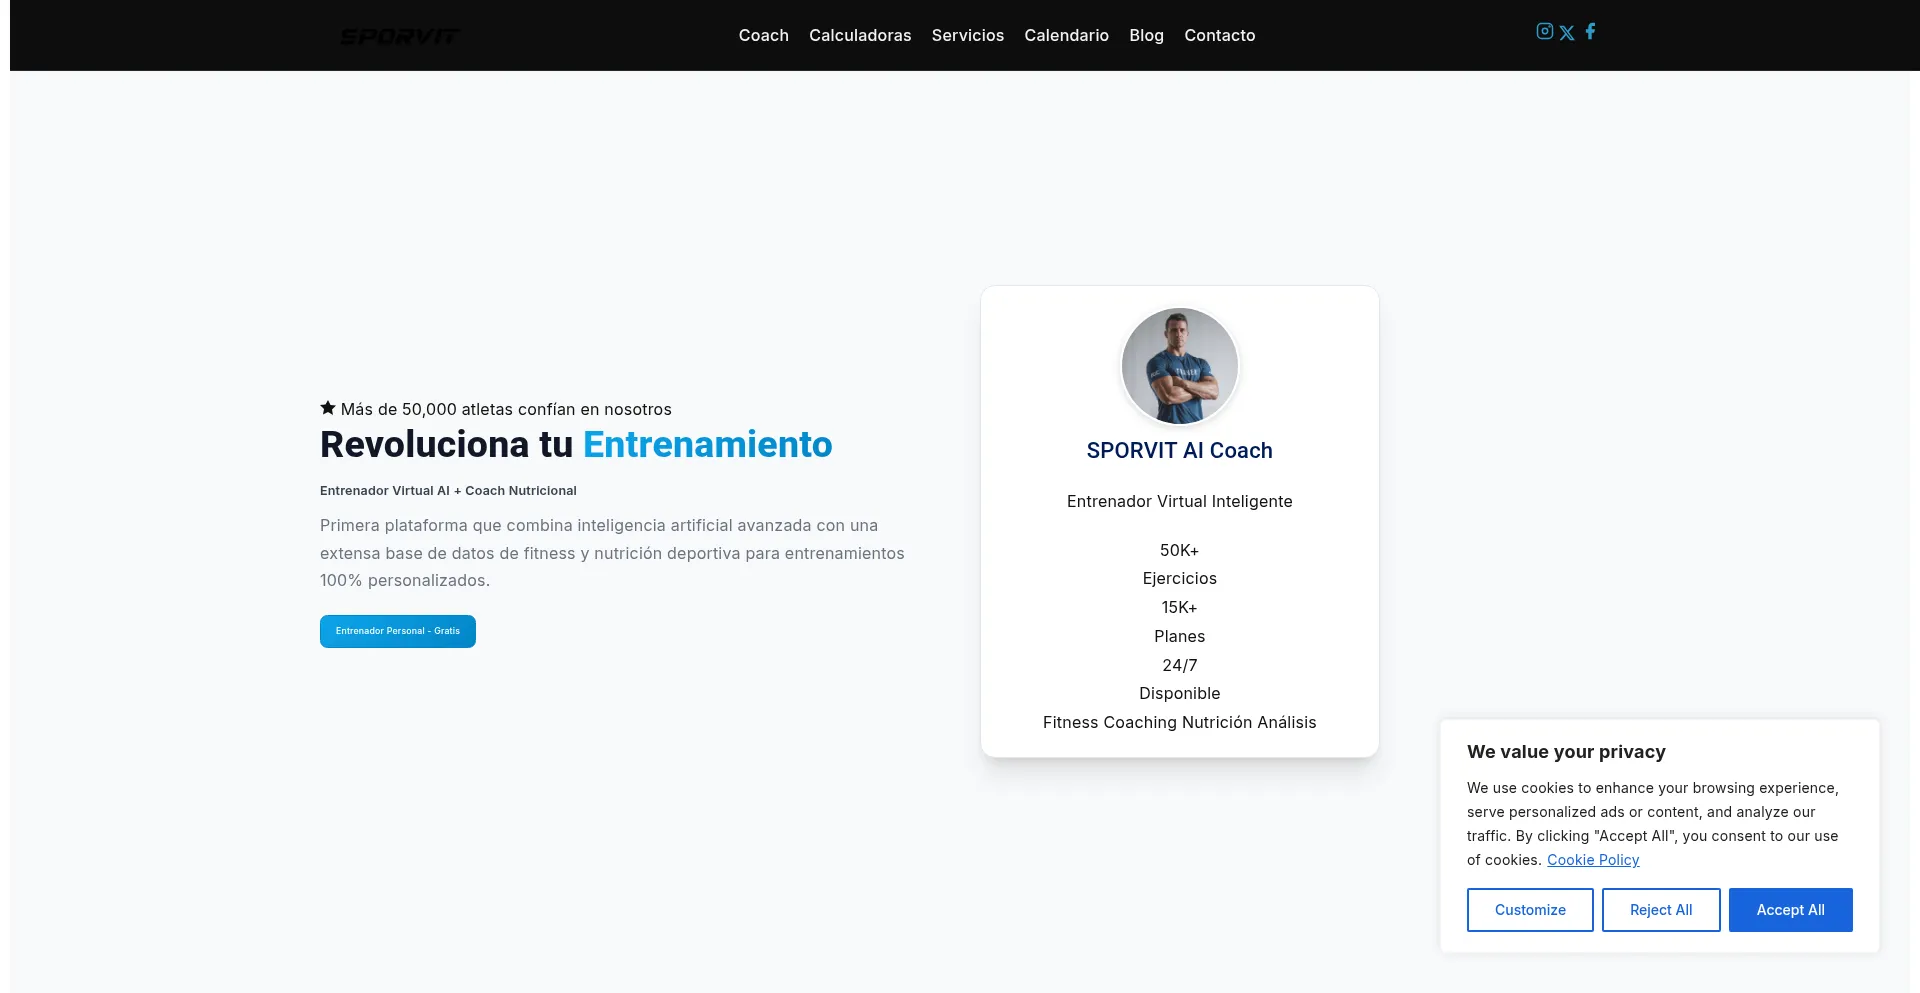Click Entrenador Personal - Gratis button

[x=397, y=631]
